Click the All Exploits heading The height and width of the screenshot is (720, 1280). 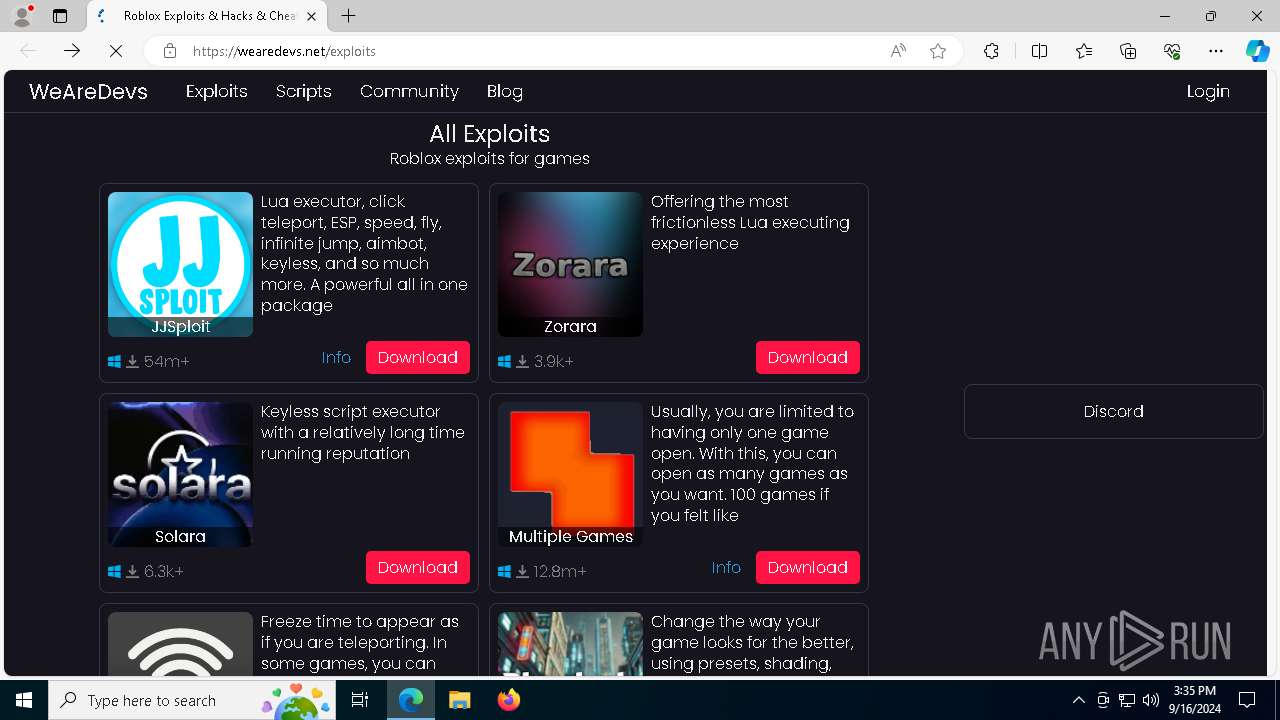[490, 134]
